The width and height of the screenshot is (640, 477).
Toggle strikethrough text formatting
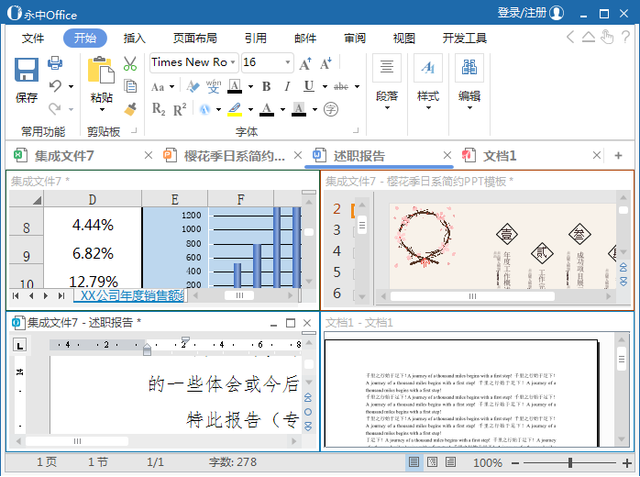pos(341,86)
